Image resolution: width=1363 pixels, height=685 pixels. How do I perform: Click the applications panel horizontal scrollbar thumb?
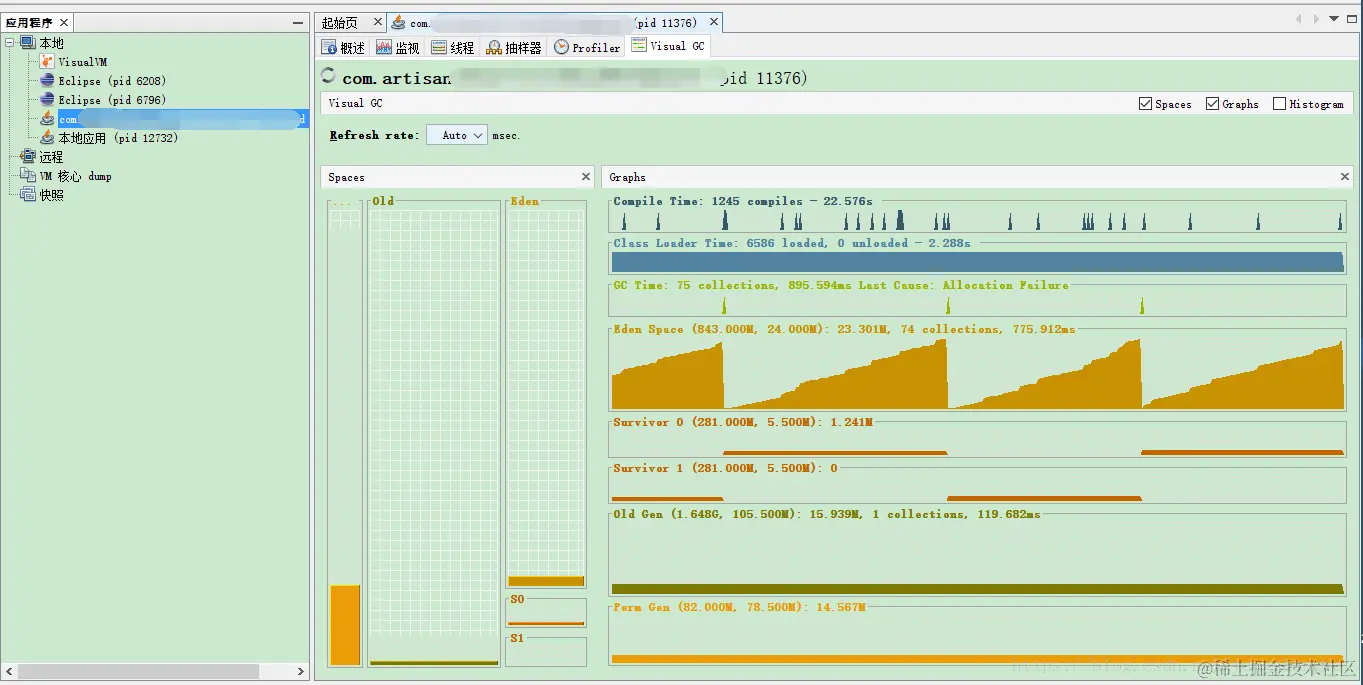tap(139, 671)
